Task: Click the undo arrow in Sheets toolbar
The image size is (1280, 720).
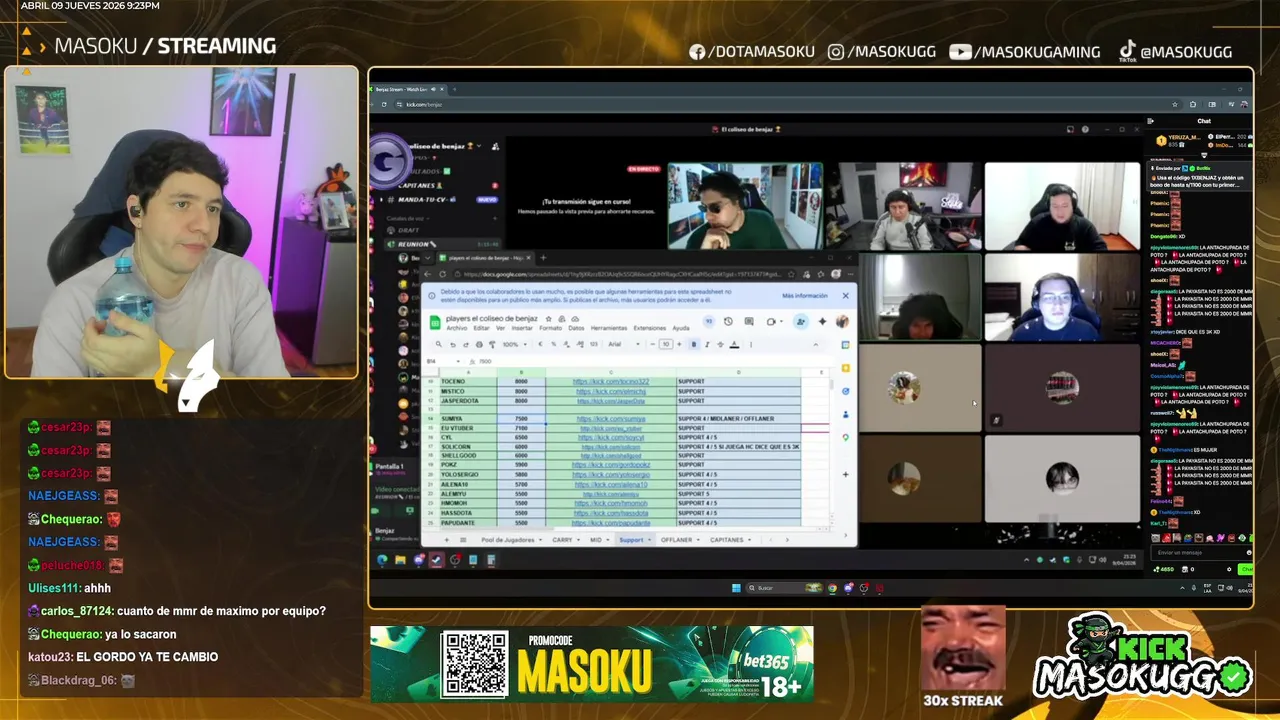Action: (x=453, y=344)
